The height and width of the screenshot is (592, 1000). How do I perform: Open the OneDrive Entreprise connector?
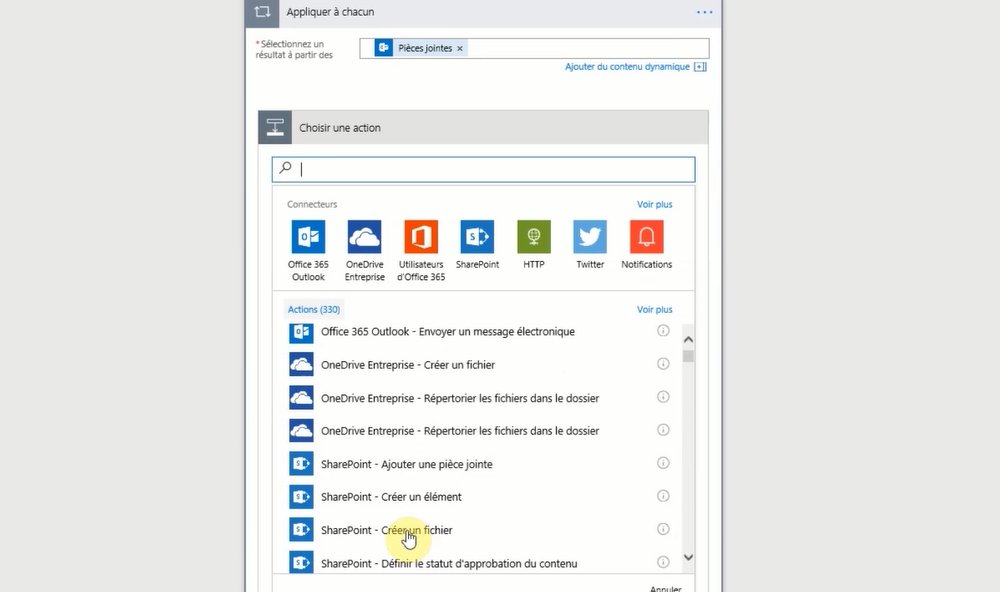[x=365, y=237]
